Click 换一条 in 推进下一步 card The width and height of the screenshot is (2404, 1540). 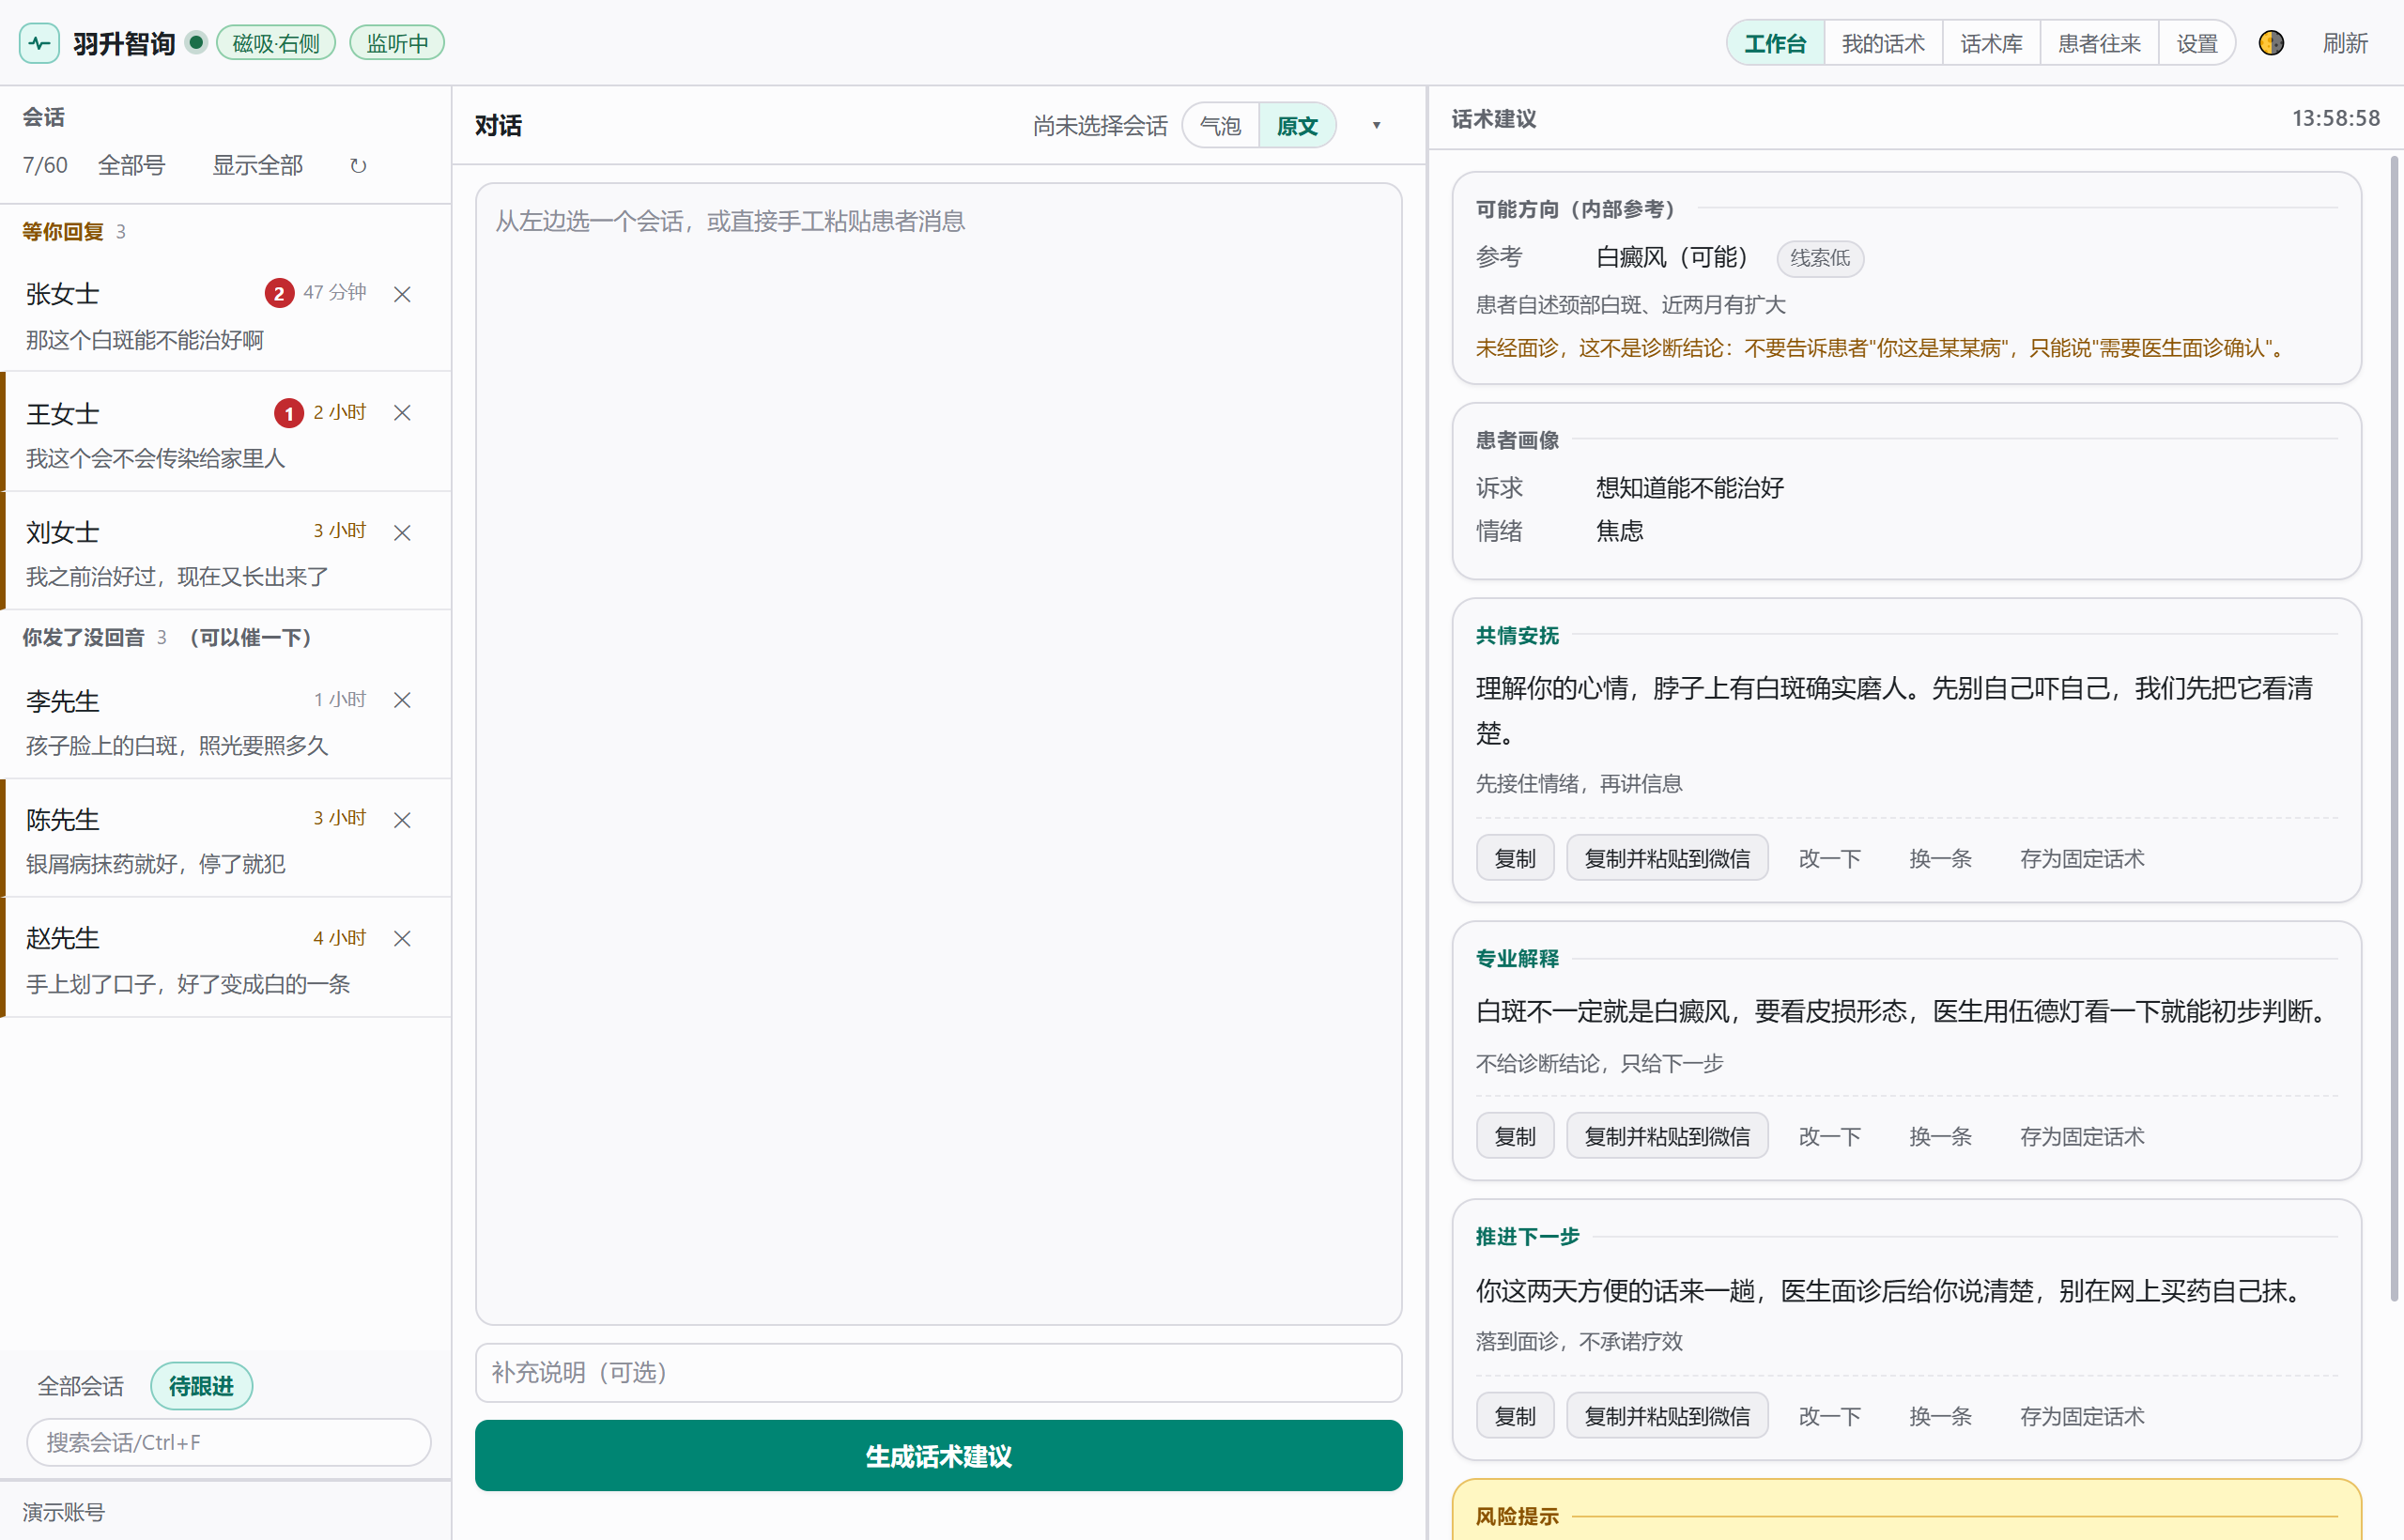point(1940,1416)
